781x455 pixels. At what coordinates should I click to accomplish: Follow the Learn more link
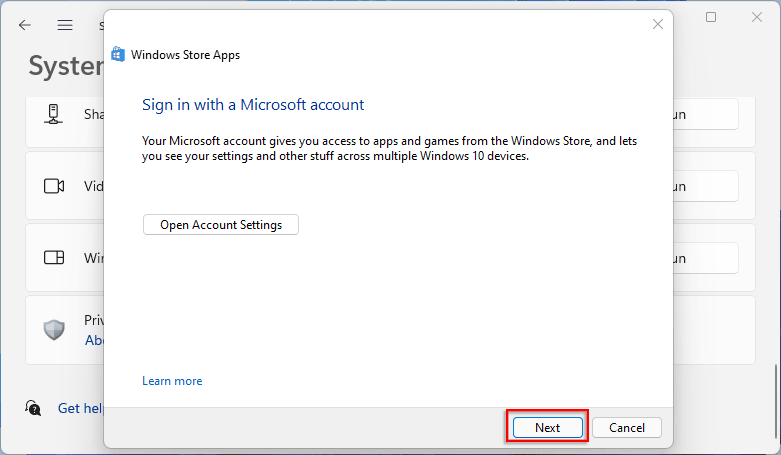(172, 381)
